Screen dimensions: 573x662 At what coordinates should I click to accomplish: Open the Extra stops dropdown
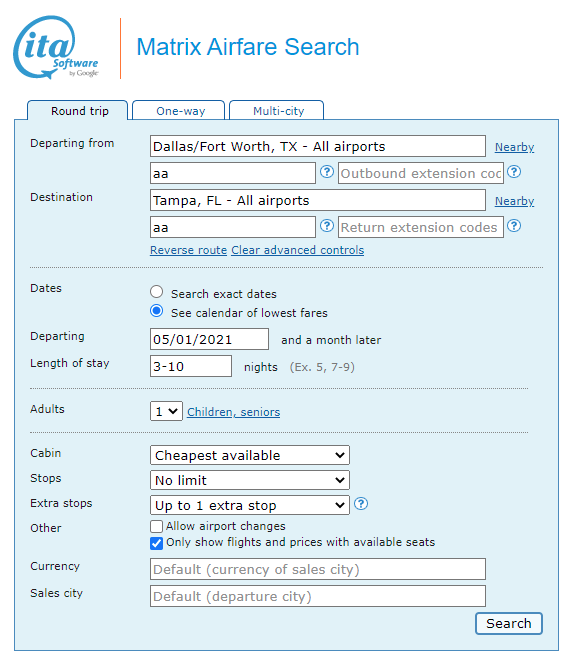point(250,505)
